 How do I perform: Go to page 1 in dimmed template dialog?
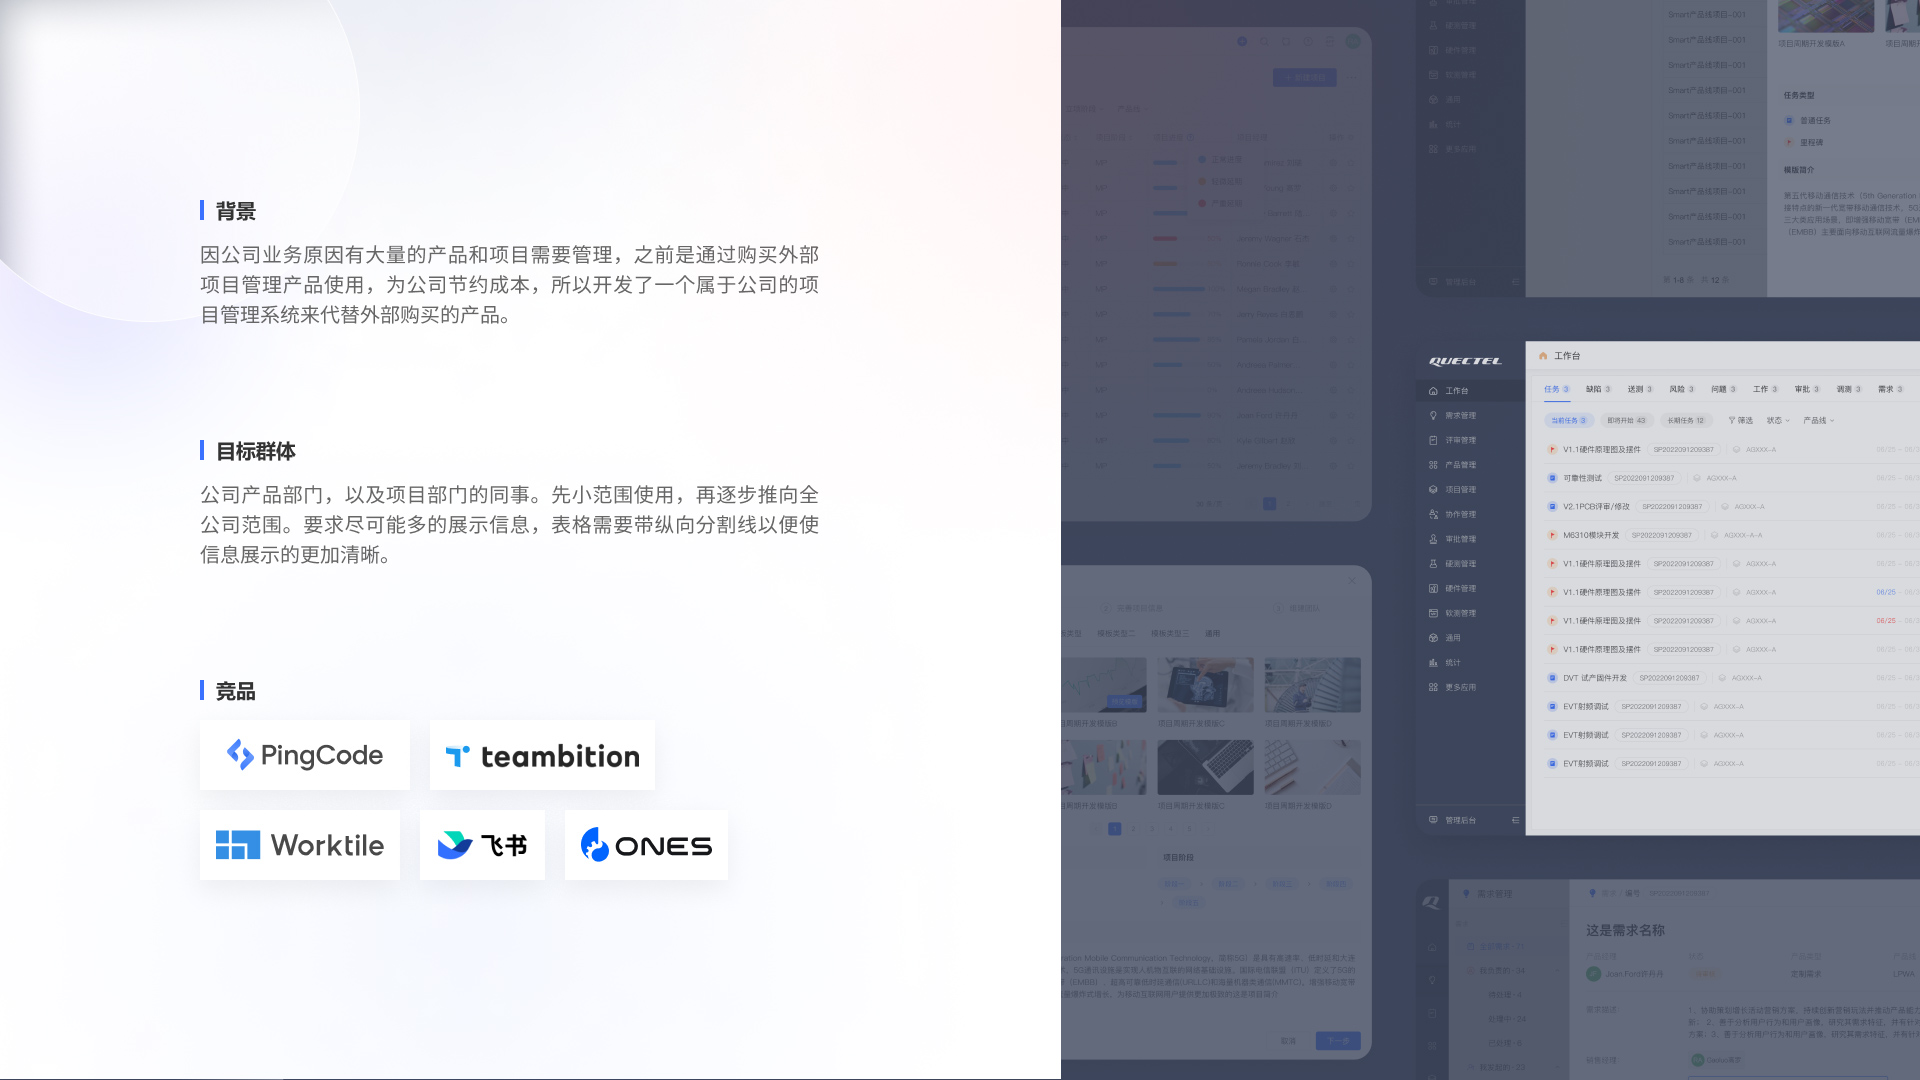pos(1114,829)
